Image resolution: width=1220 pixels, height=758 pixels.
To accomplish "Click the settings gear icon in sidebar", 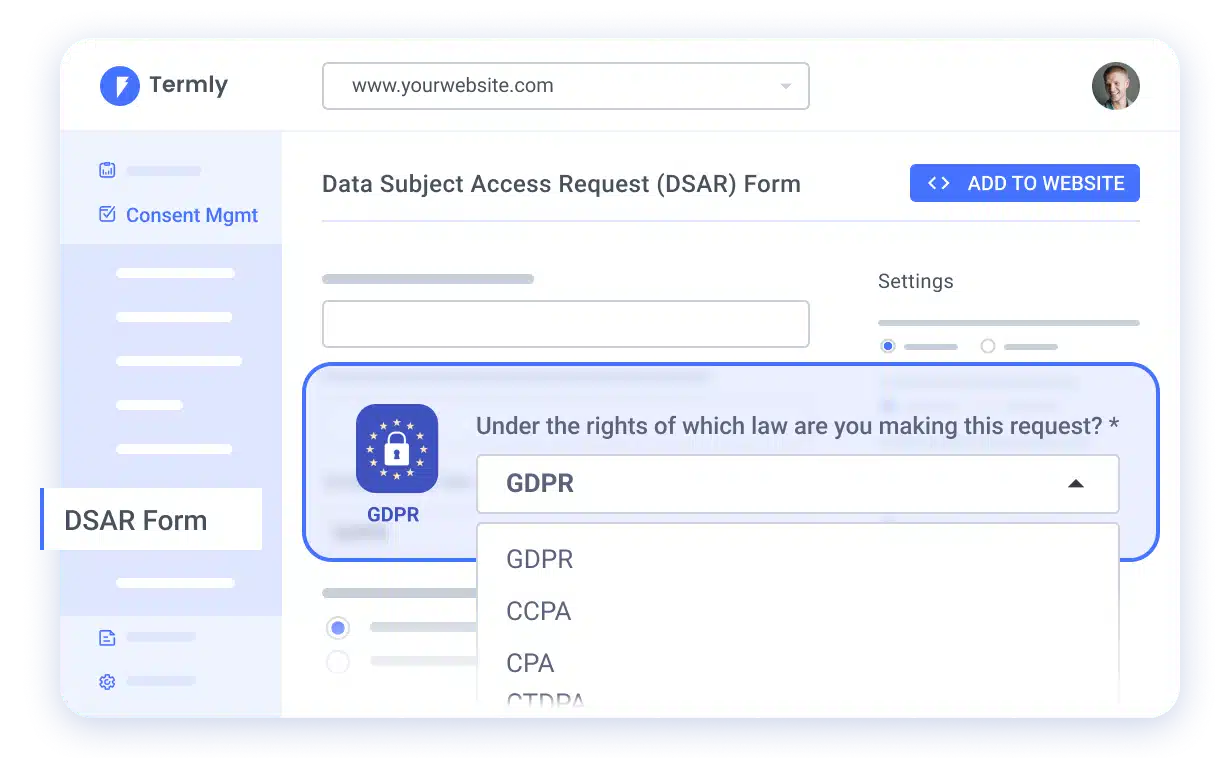I will pos(107,682).
